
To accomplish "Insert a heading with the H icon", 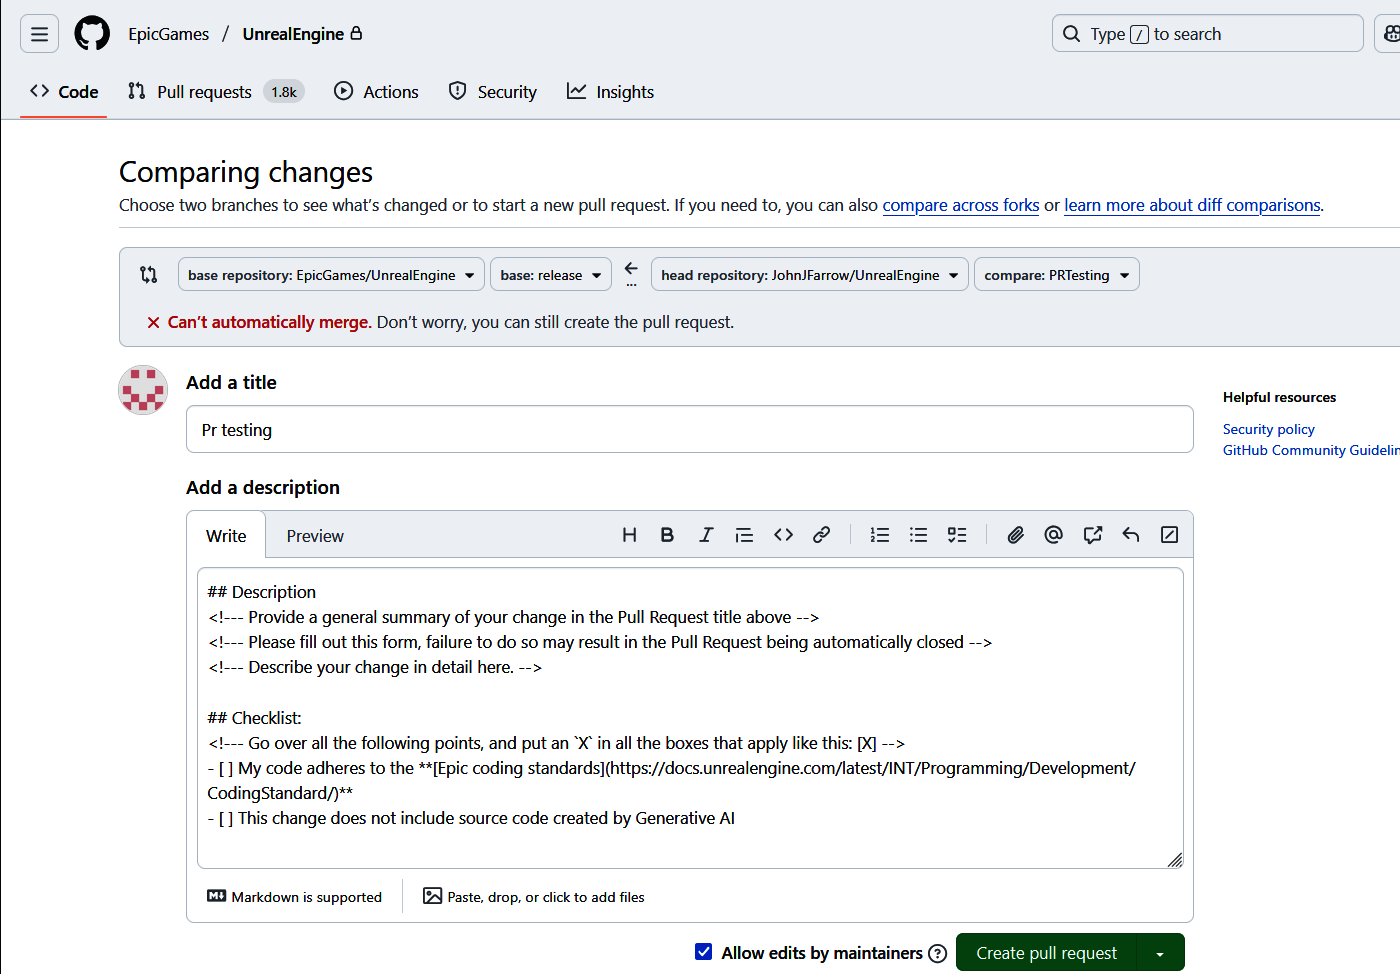I will (x=629, y=535).
